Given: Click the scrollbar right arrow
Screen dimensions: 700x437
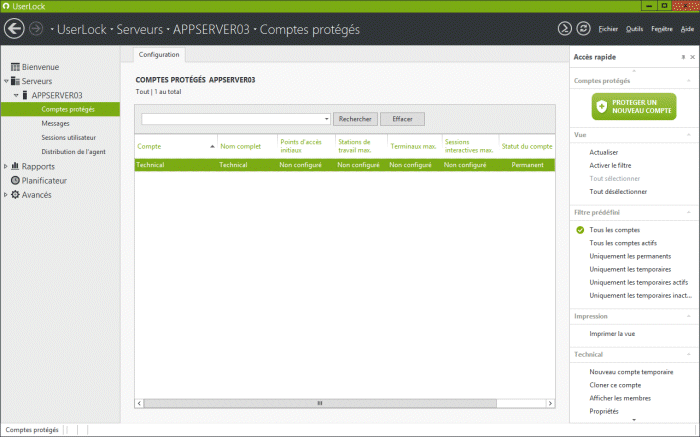Looking at the screenshot, I should click(x=550, y=403).
